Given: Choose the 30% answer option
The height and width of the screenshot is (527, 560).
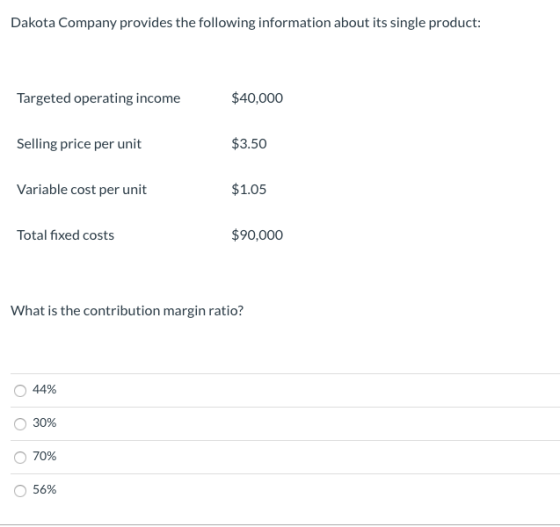Looking at the screenshot, I should point(20,424).
